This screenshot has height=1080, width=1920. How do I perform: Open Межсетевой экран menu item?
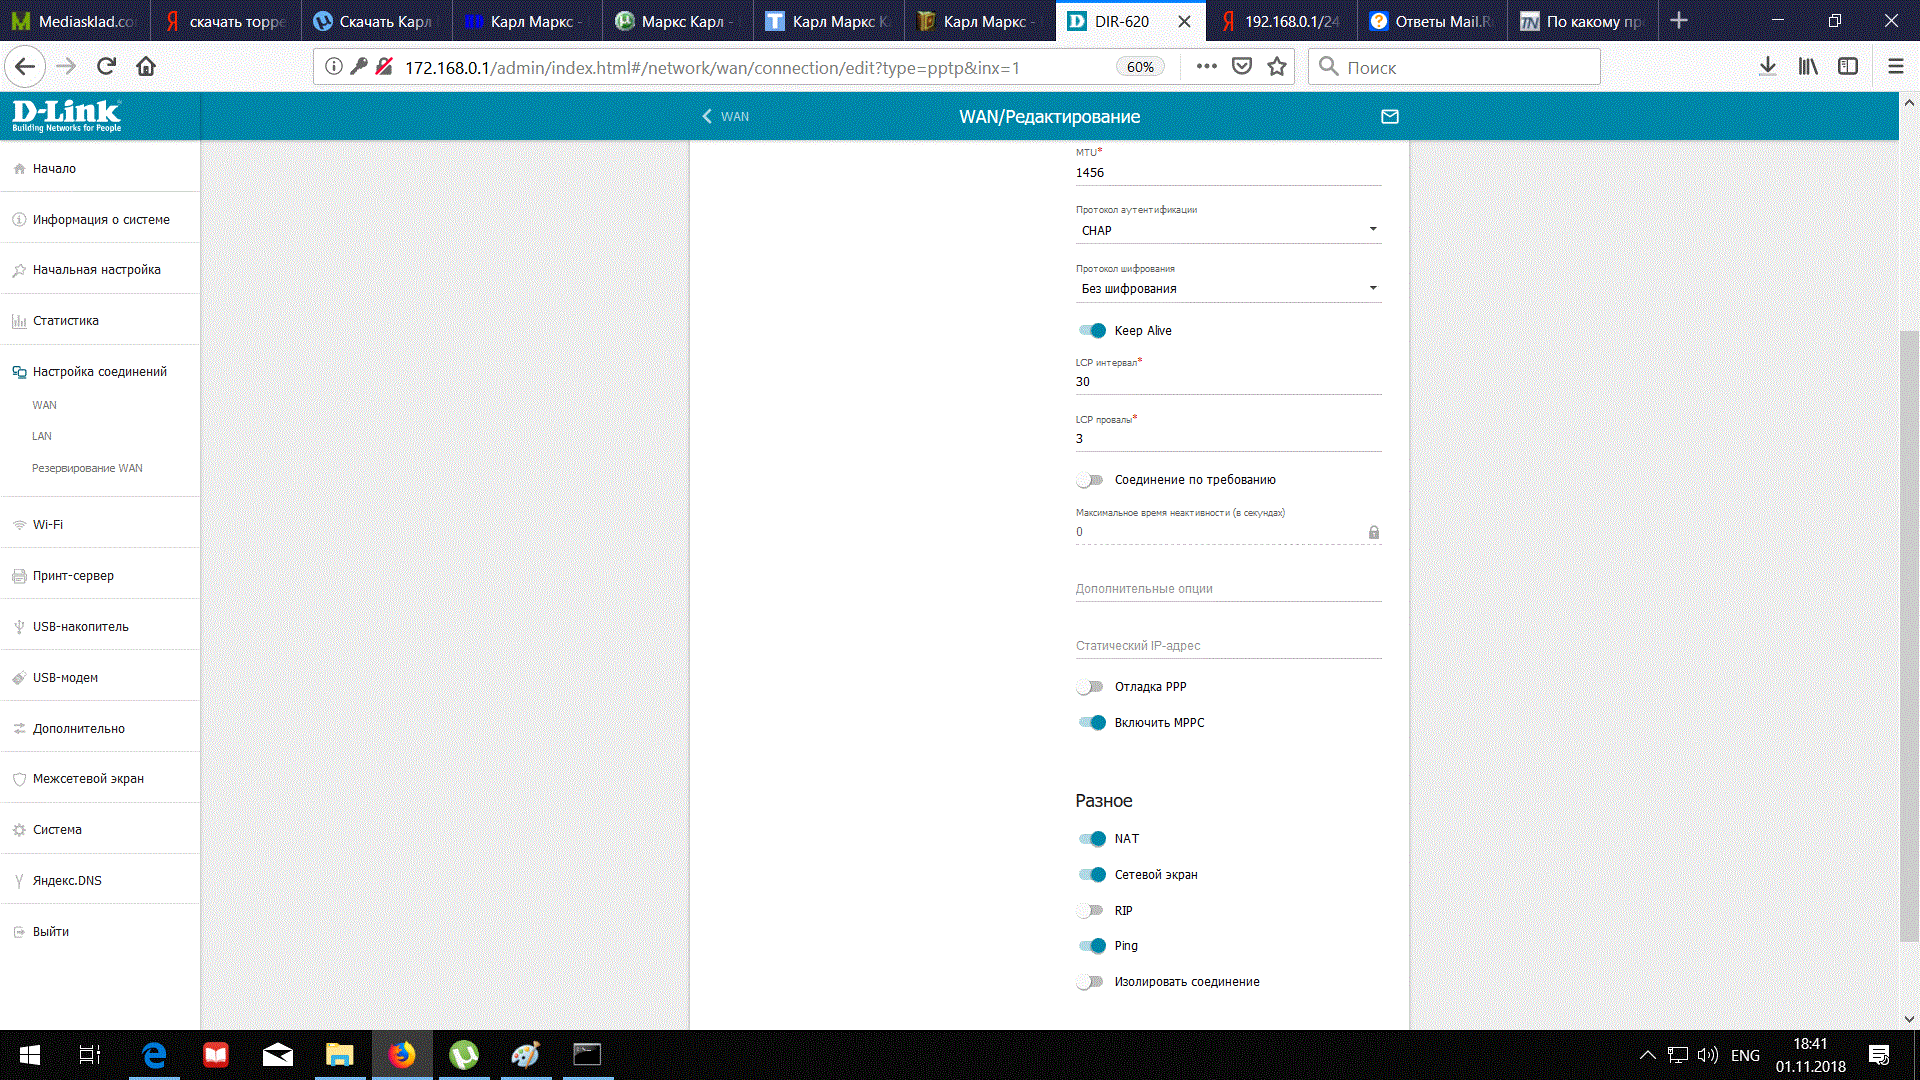click(88, 779)
